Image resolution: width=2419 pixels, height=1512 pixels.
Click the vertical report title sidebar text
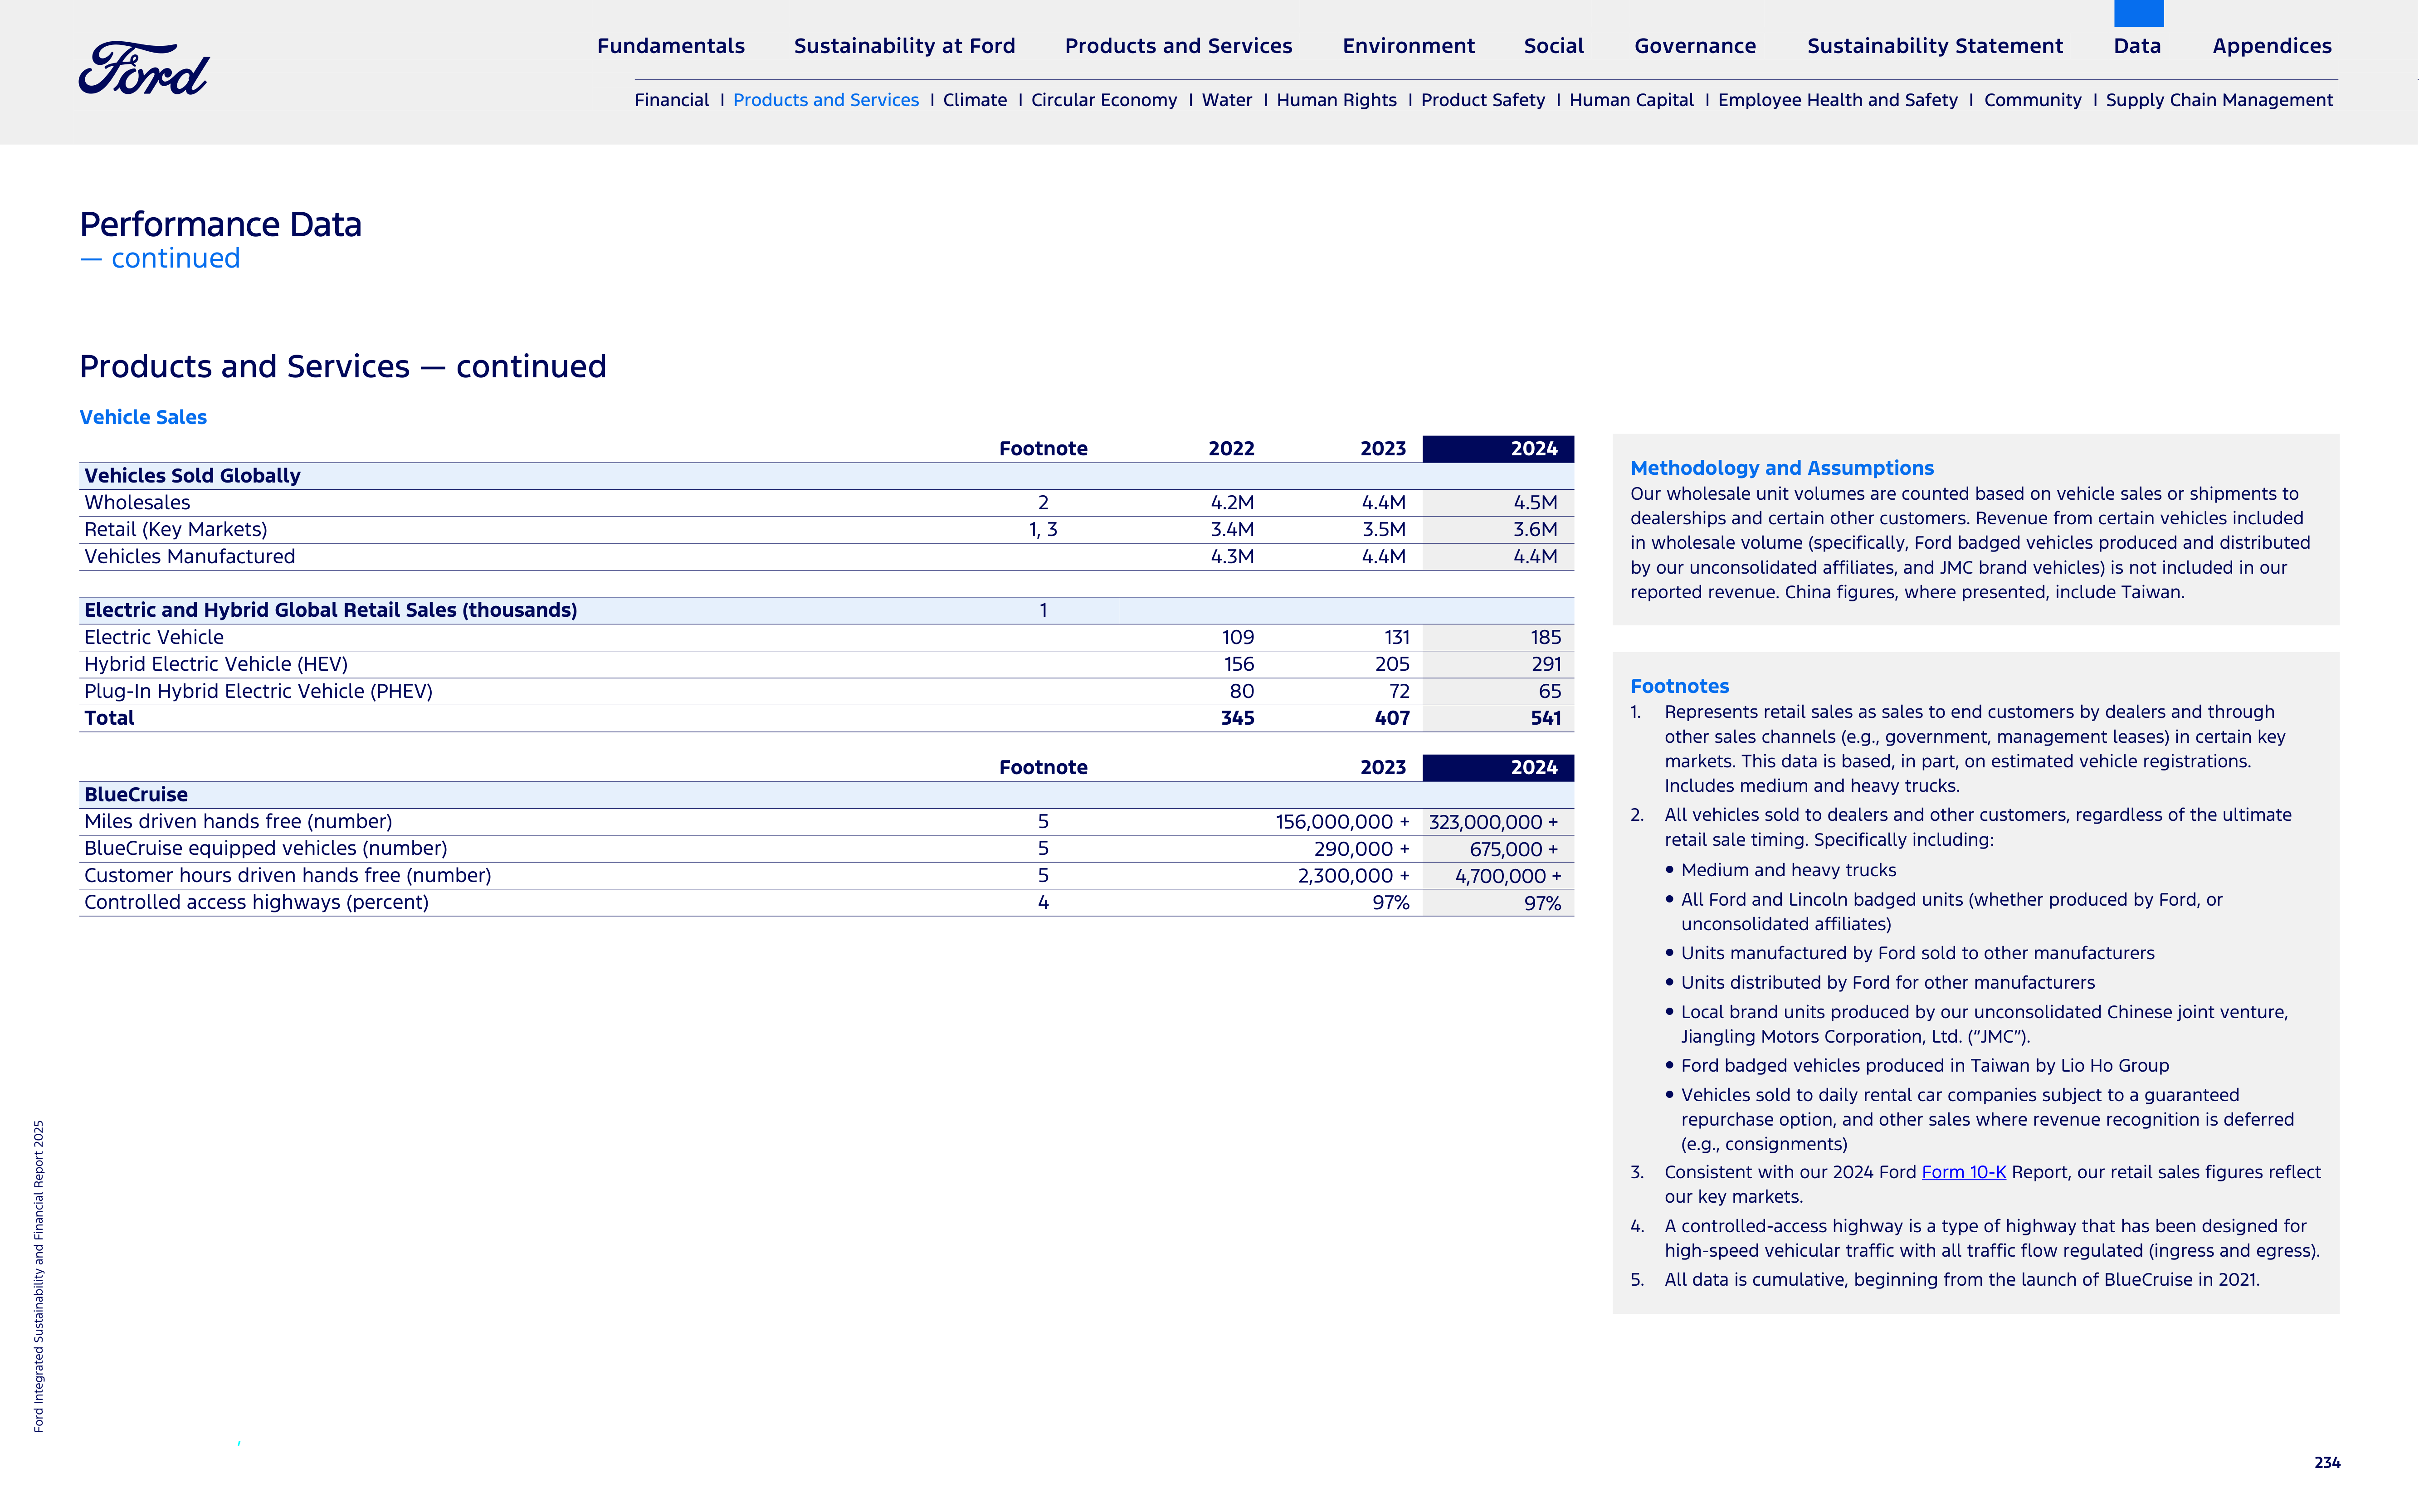point(39,1276)
